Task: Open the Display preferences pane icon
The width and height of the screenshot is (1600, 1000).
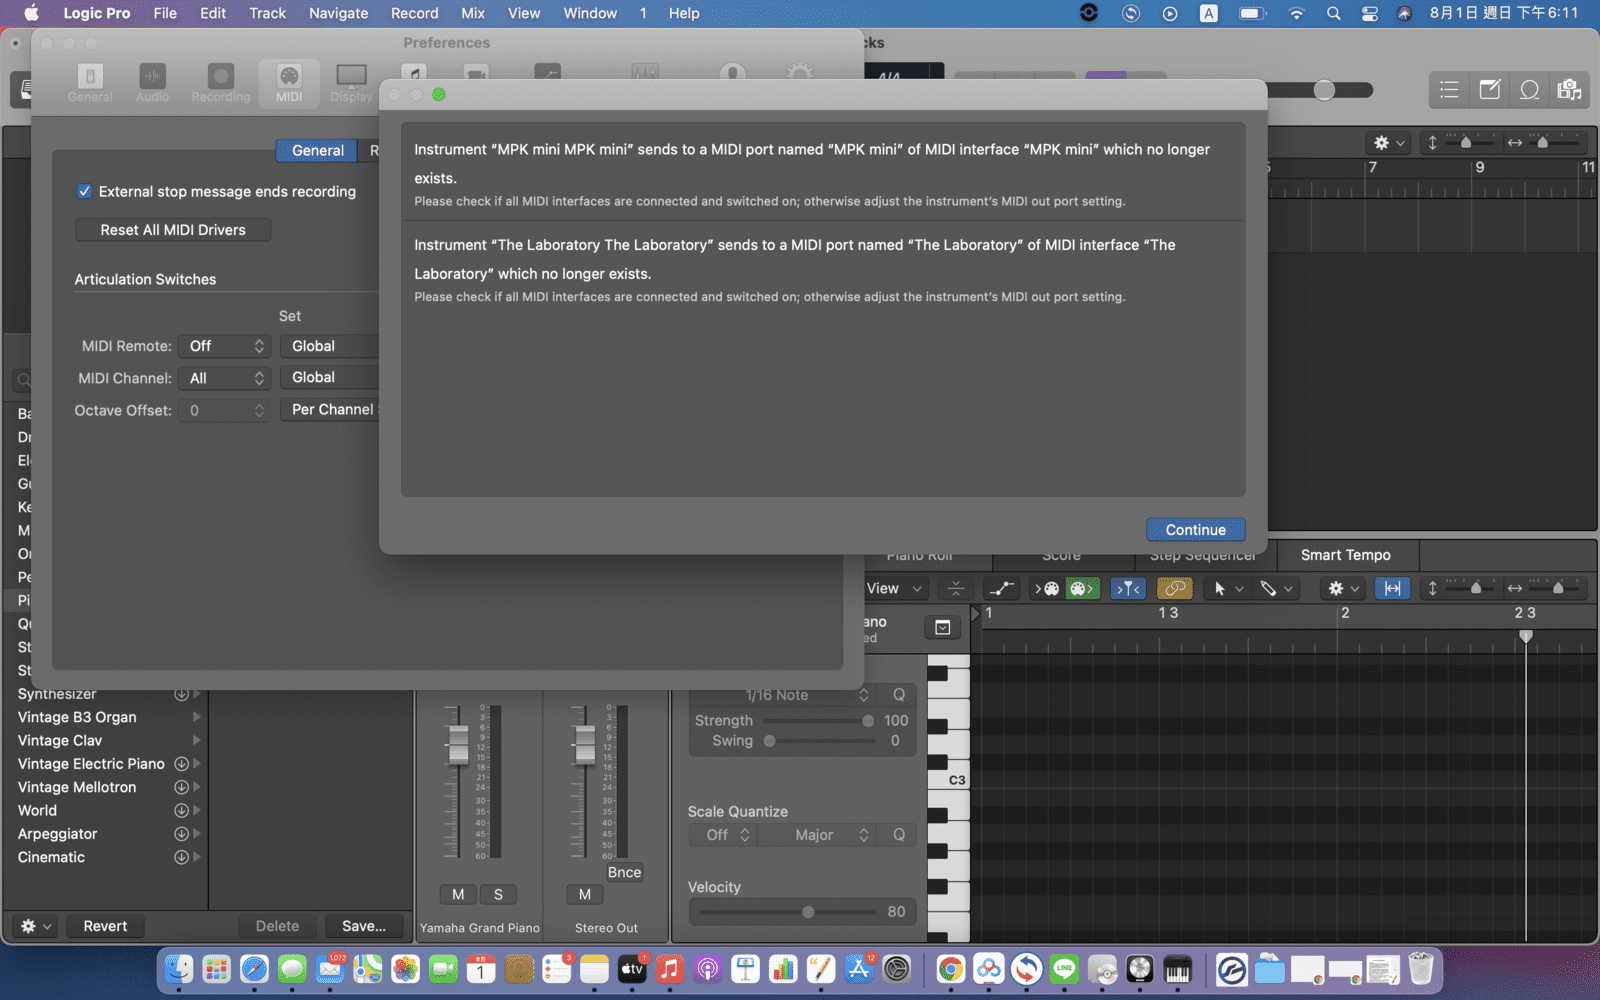Action: pyautogui.click(x=351, y=83)
